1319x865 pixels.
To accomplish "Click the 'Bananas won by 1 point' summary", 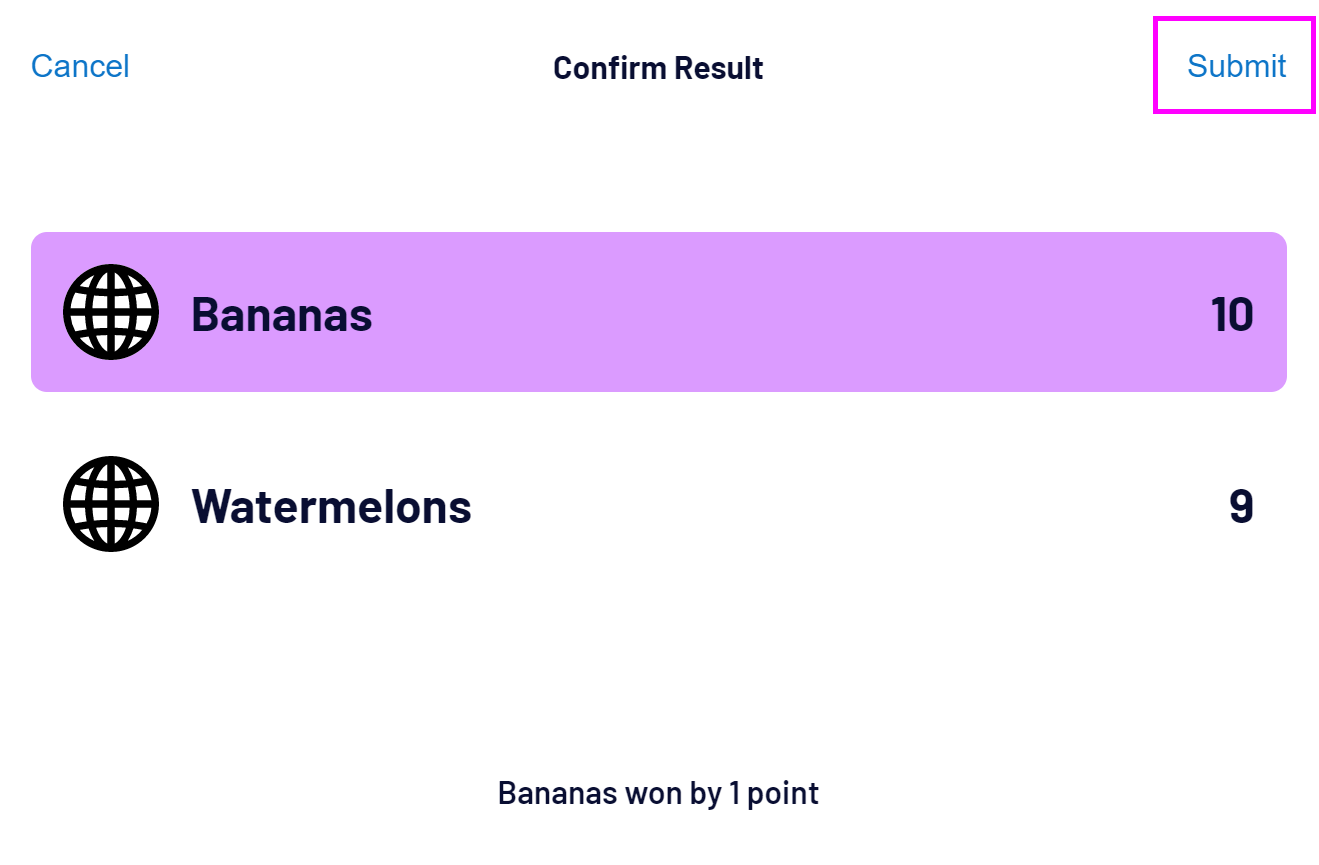I will click(x=658, y=793).
